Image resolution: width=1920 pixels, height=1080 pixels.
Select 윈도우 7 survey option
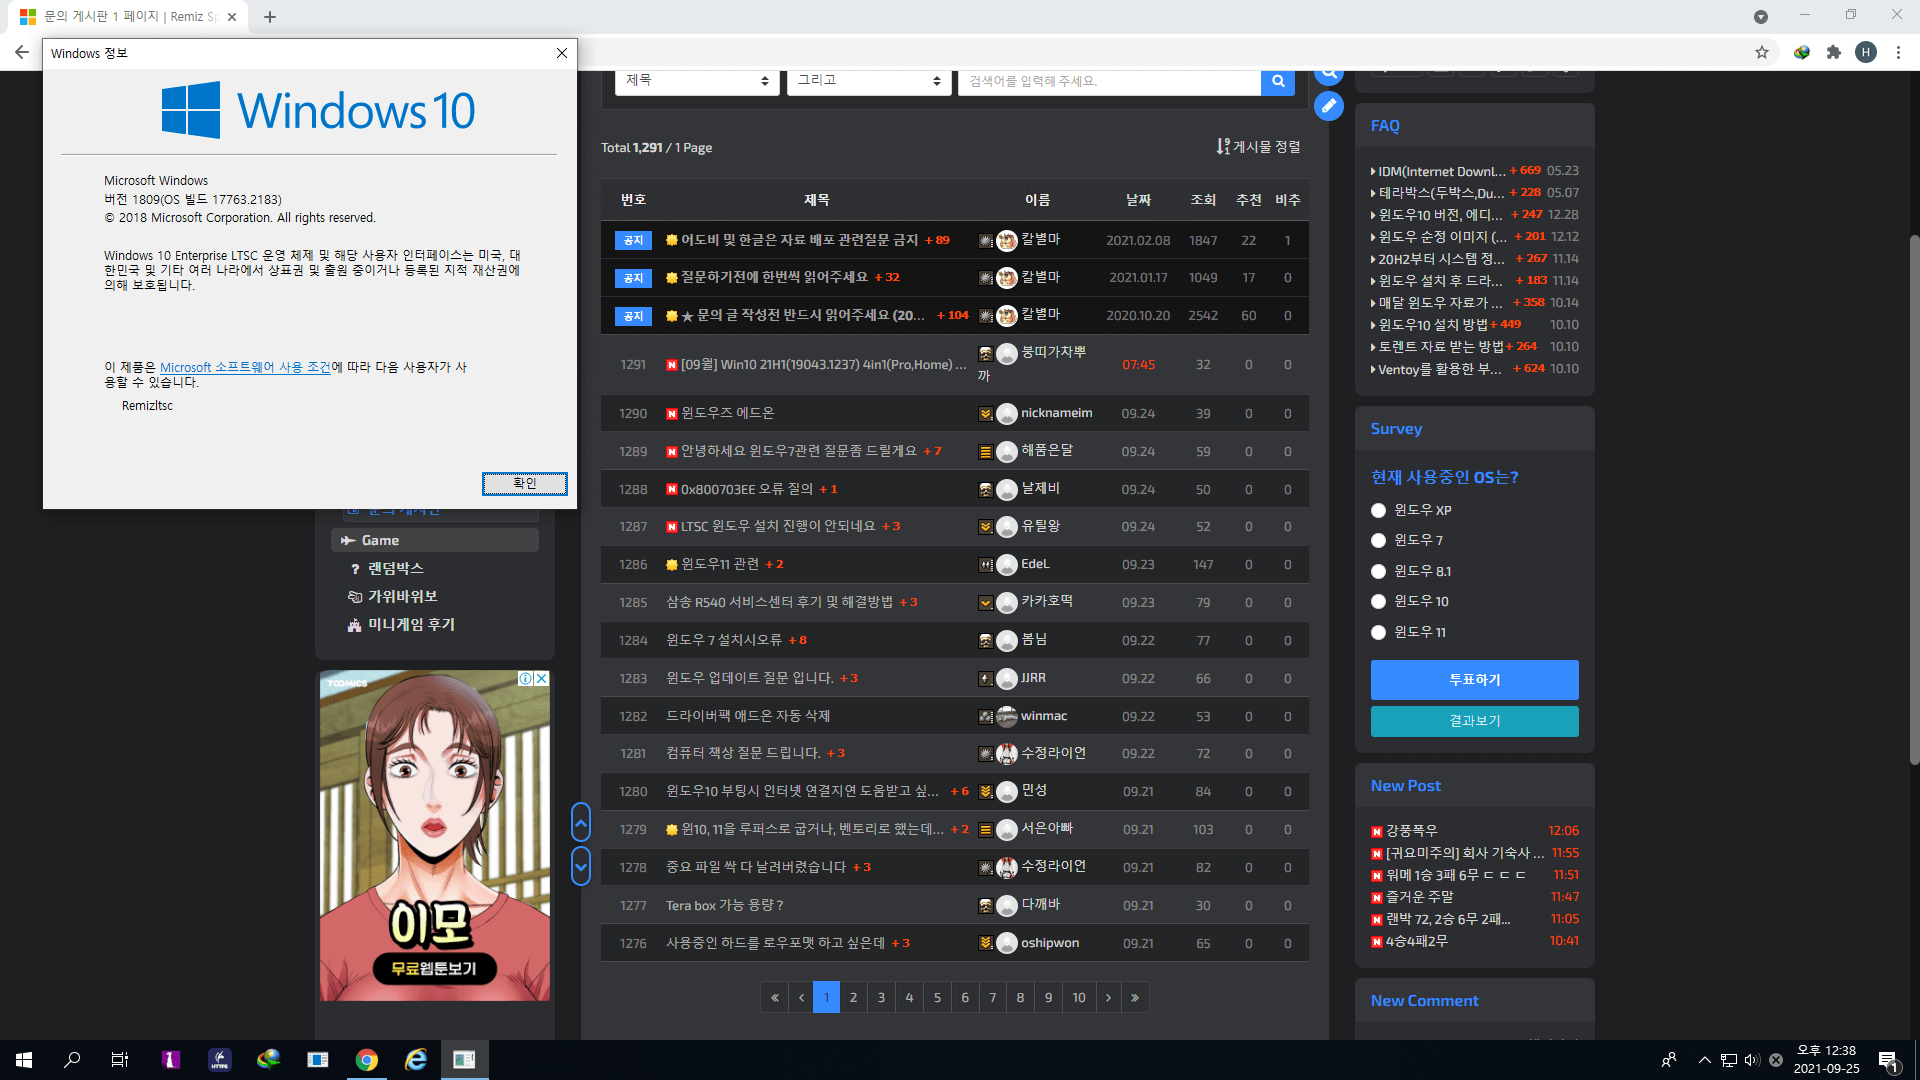click(1378, 540)
